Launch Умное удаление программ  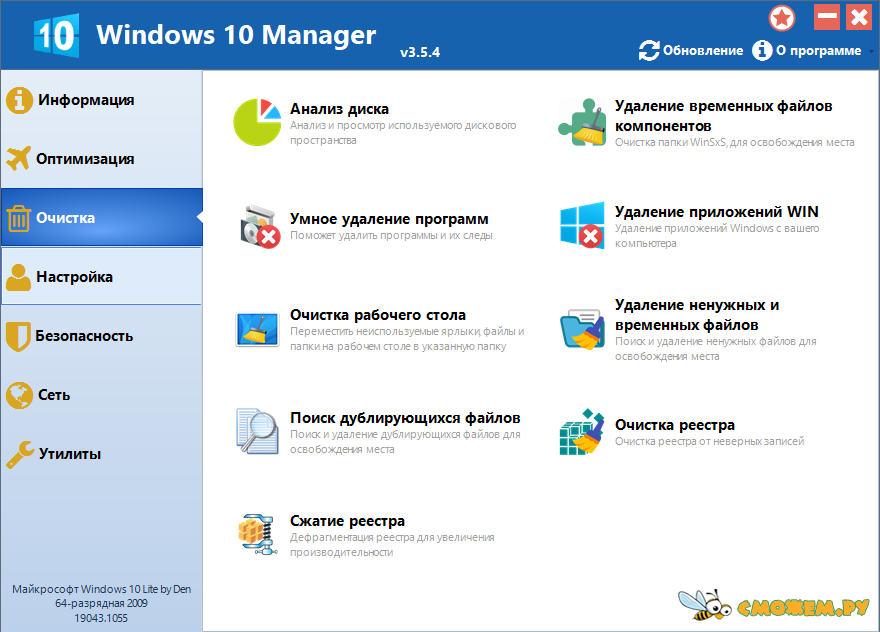pos(389,219)
